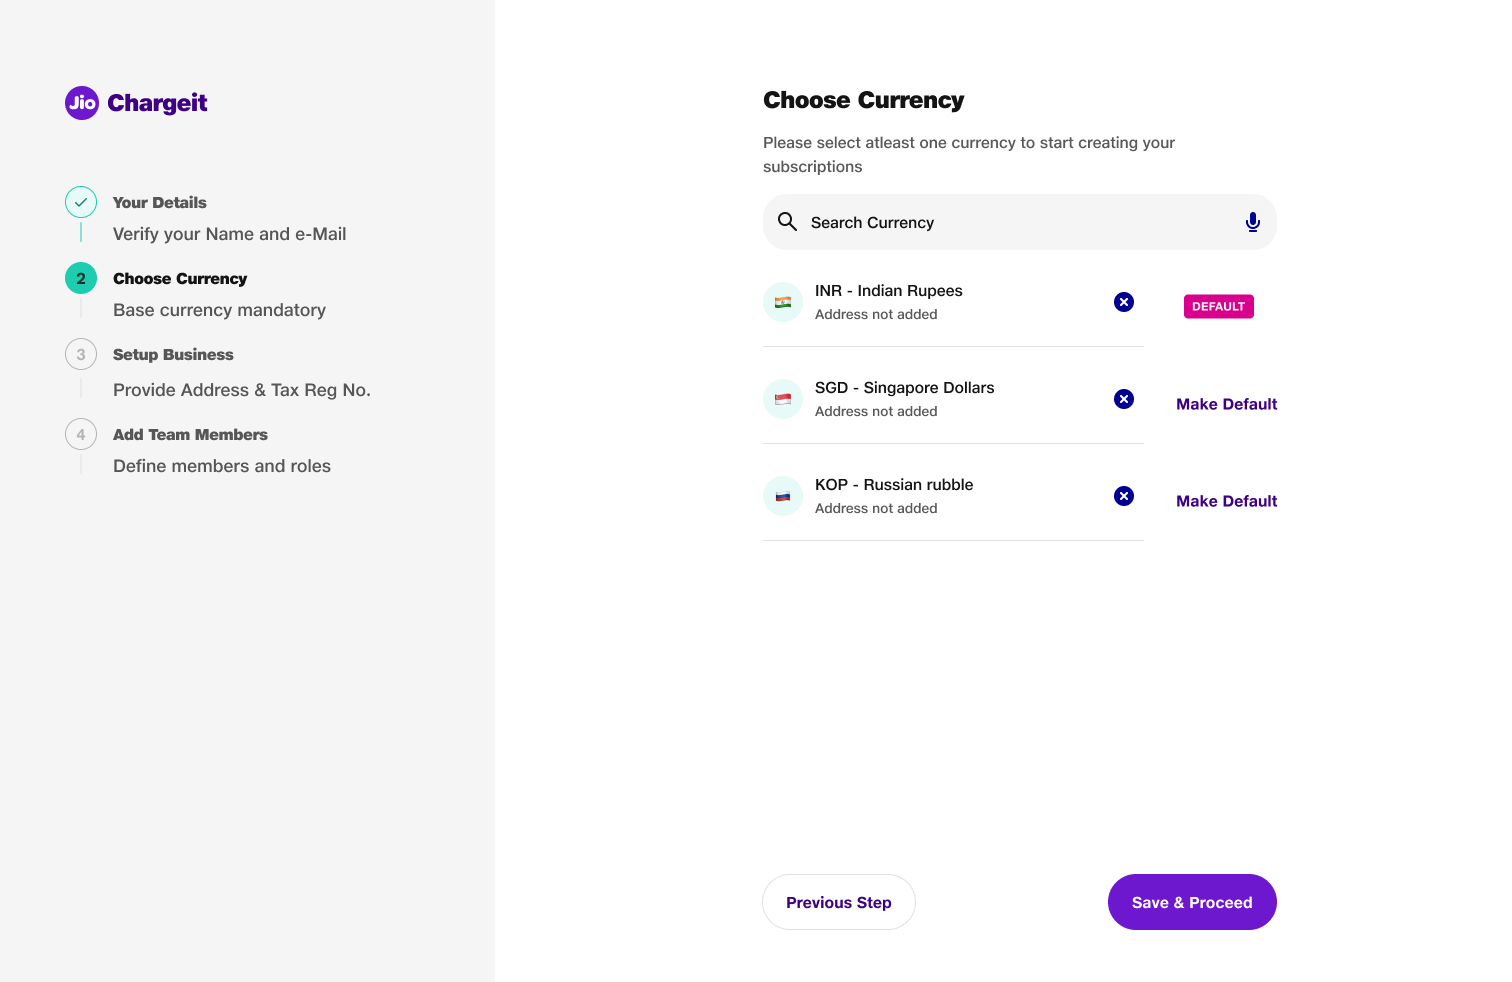
Task: Click the Jio Chargeit logo
Action: (x=136, y=102)
